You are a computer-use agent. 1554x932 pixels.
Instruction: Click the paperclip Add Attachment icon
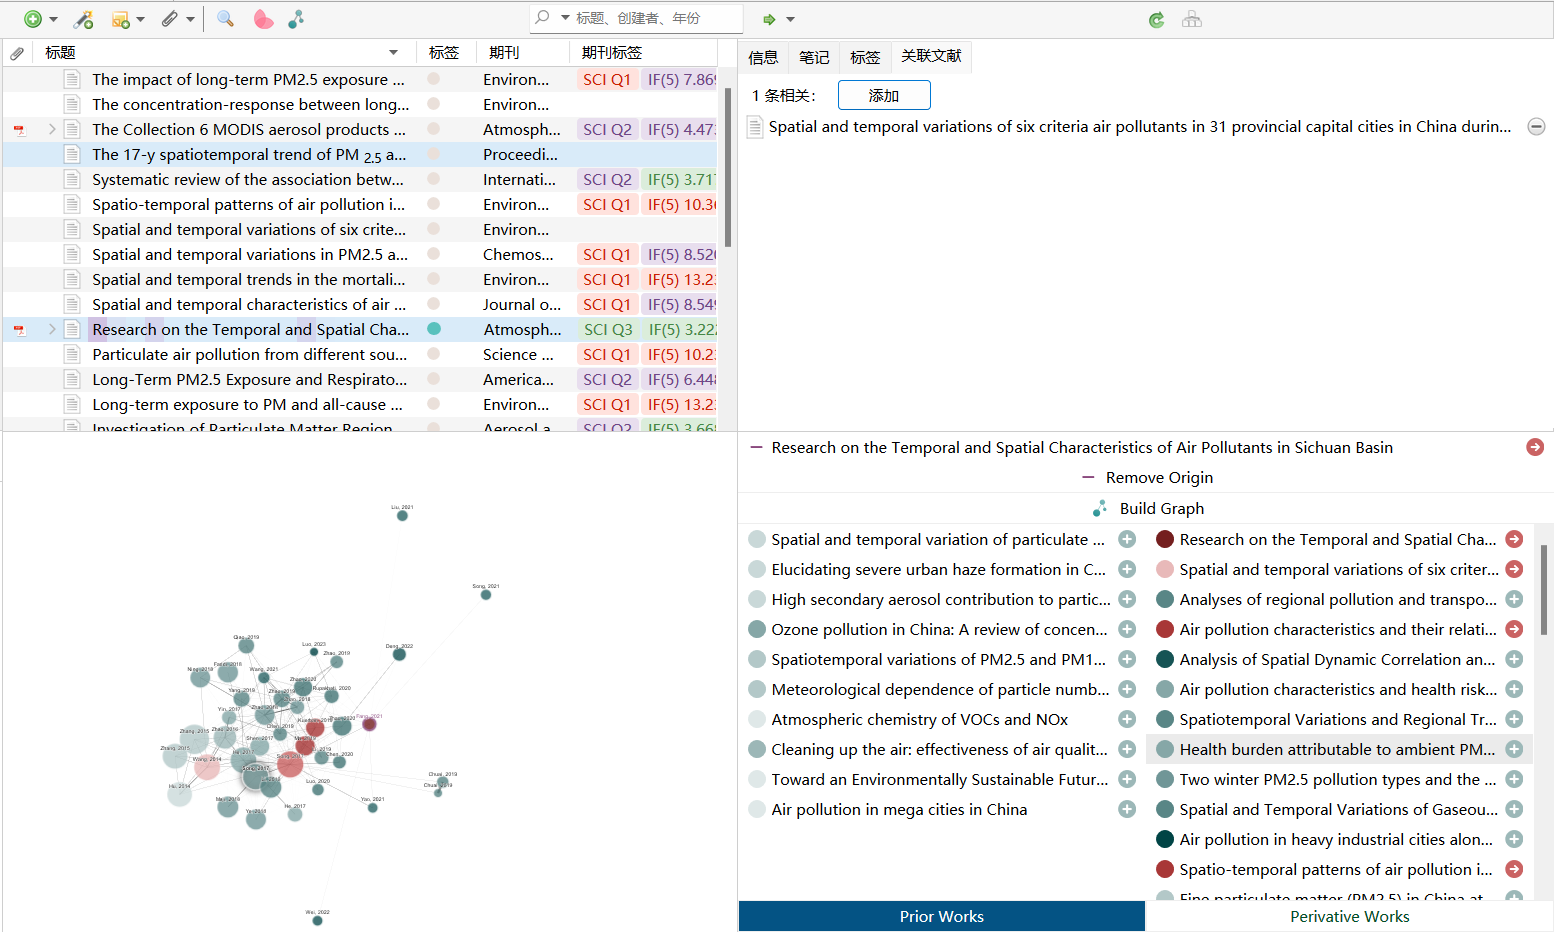(x=170, y=19)
